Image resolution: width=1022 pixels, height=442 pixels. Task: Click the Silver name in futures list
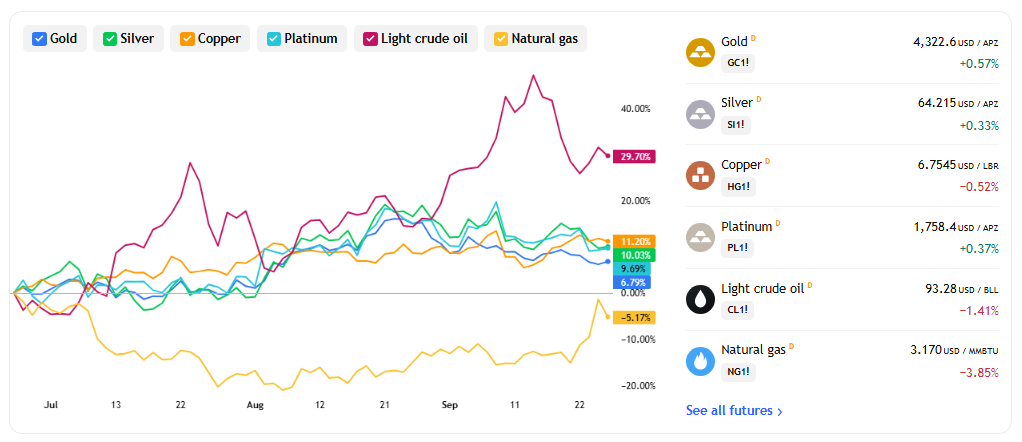[737, 103]
